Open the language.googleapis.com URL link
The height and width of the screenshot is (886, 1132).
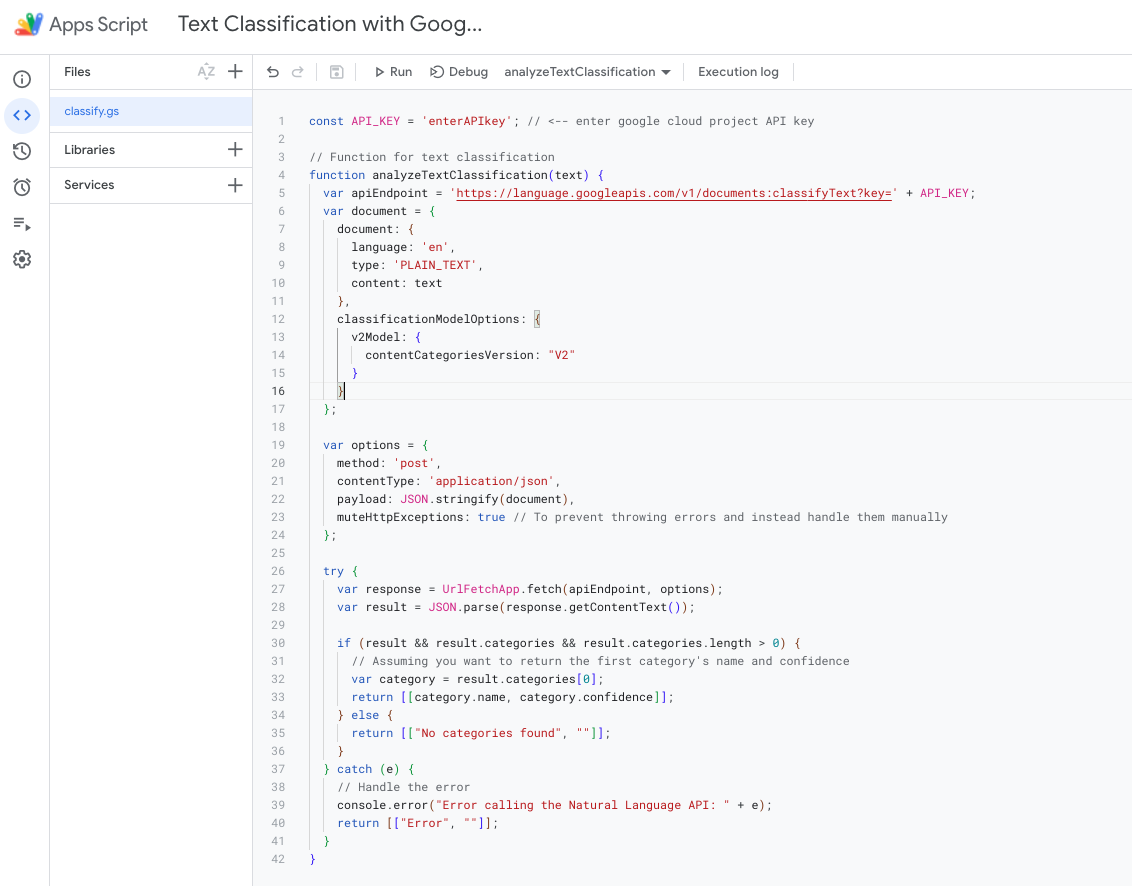[674, 193]
